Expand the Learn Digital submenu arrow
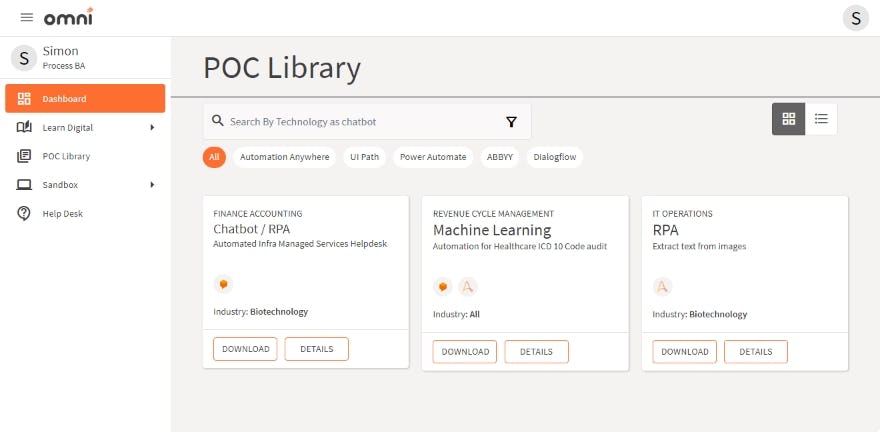880x432 pixels. (x=152, y=127)
